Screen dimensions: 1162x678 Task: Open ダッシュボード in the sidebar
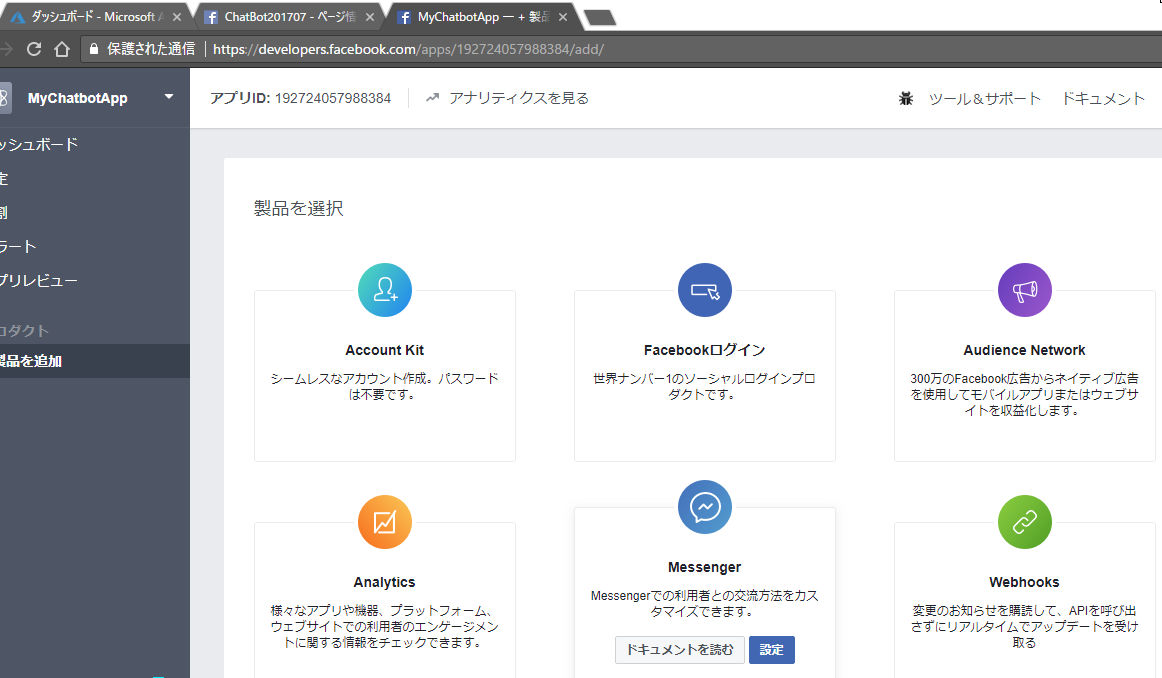39,144
